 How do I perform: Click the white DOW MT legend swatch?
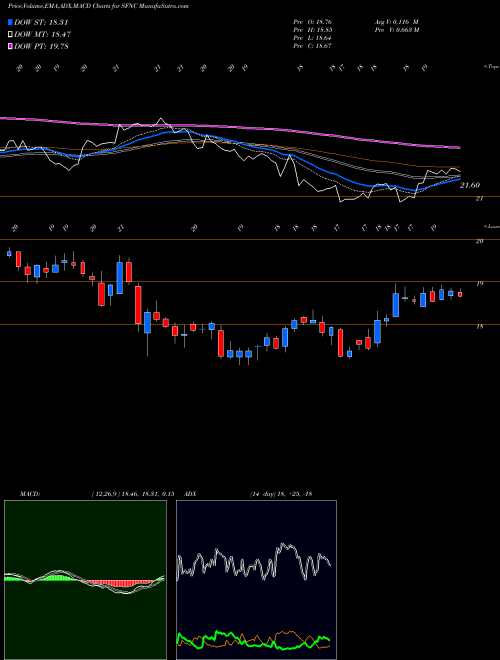tap(10, 35)
